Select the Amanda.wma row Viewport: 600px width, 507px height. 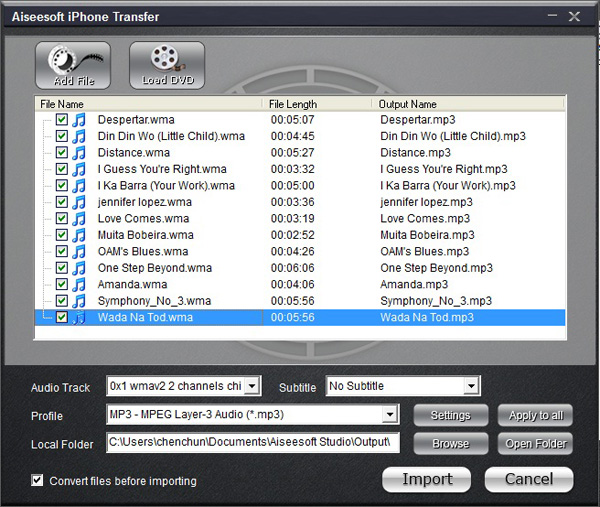(300, 284)
